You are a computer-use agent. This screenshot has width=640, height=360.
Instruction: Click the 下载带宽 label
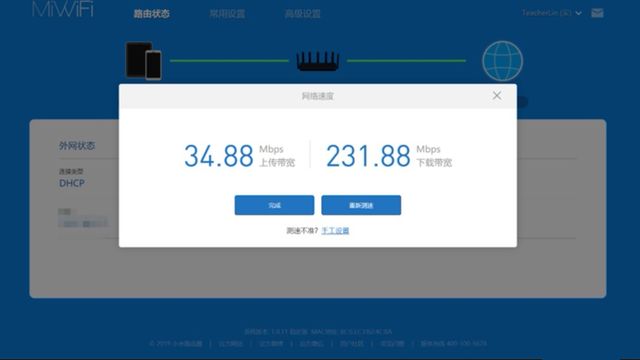click(434, 163)
